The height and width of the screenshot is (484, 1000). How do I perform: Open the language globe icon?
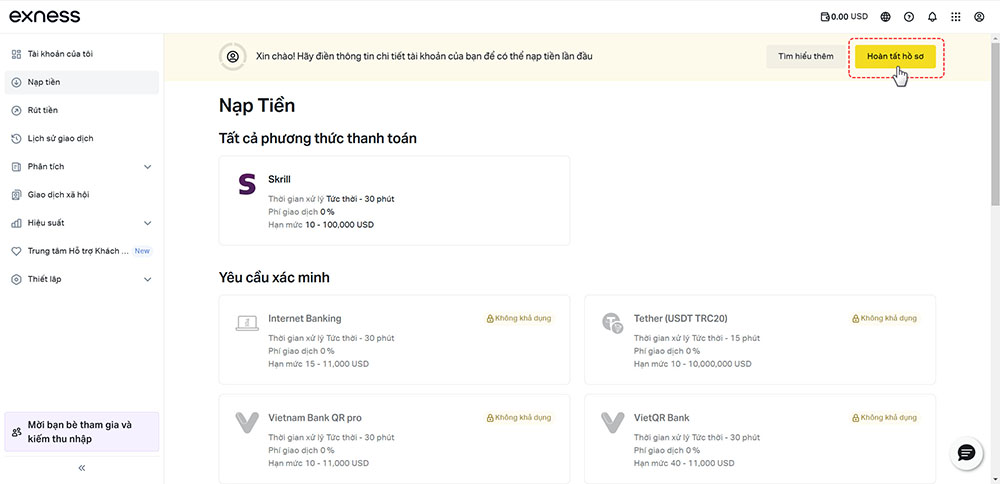(x=885, y=17)
